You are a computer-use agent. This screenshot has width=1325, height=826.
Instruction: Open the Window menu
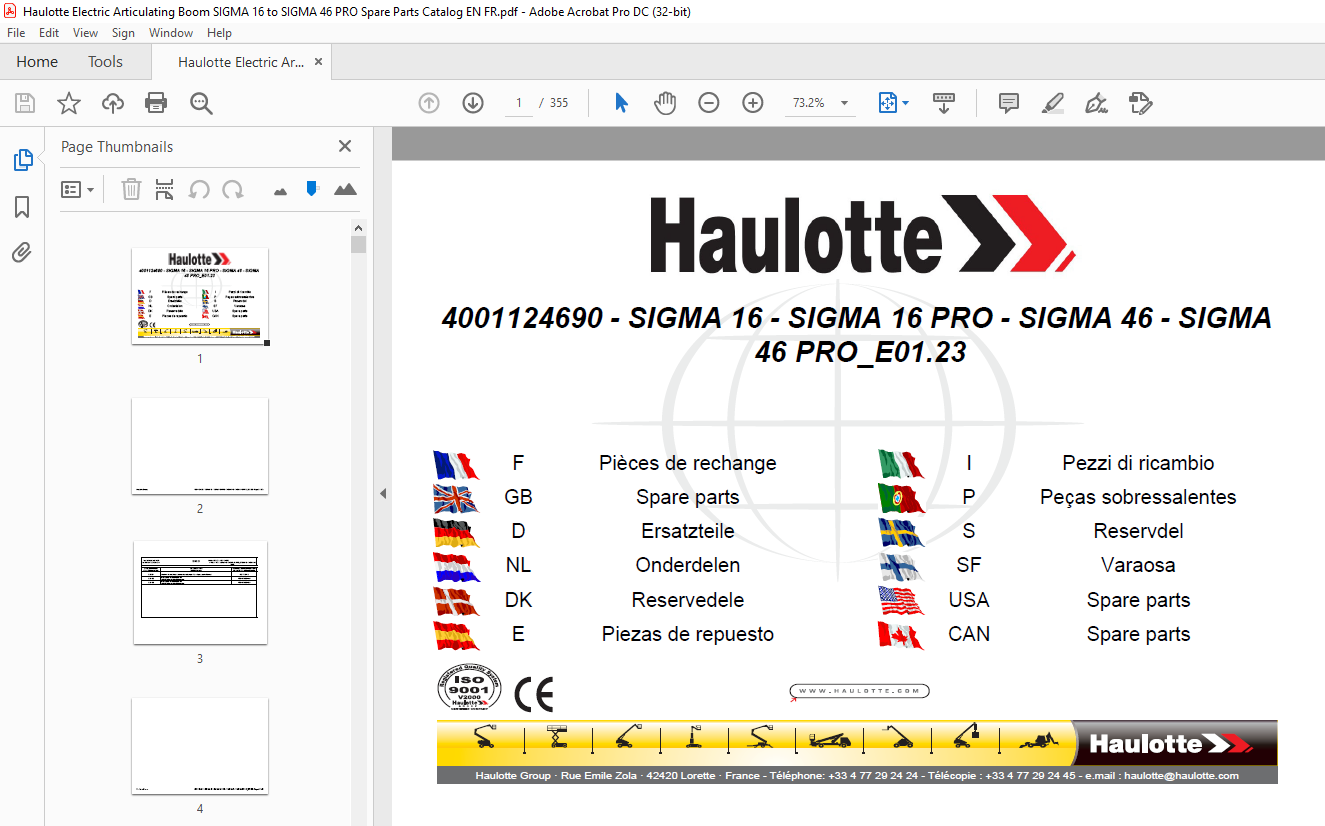171,33
